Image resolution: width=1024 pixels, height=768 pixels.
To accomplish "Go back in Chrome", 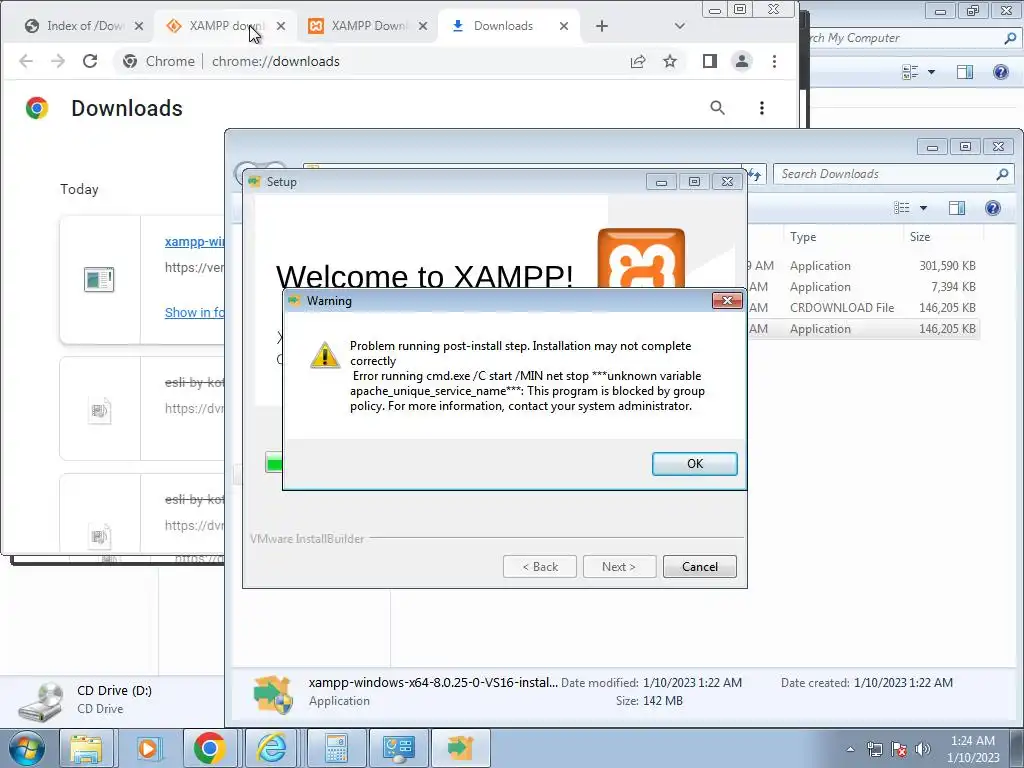I will pos(26,61).
